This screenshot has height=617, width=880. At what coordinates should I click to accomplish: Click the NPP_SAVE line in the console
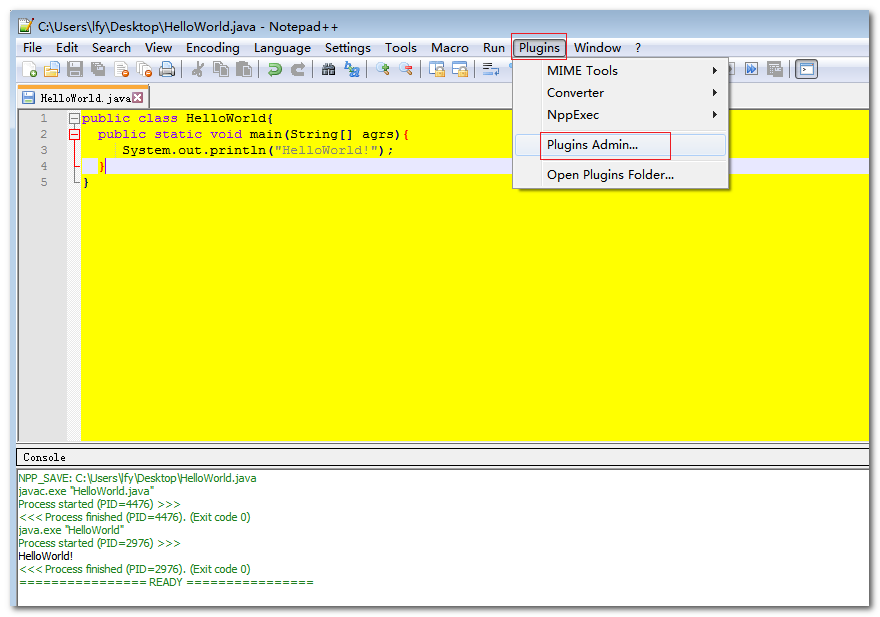tap(138, 478)
